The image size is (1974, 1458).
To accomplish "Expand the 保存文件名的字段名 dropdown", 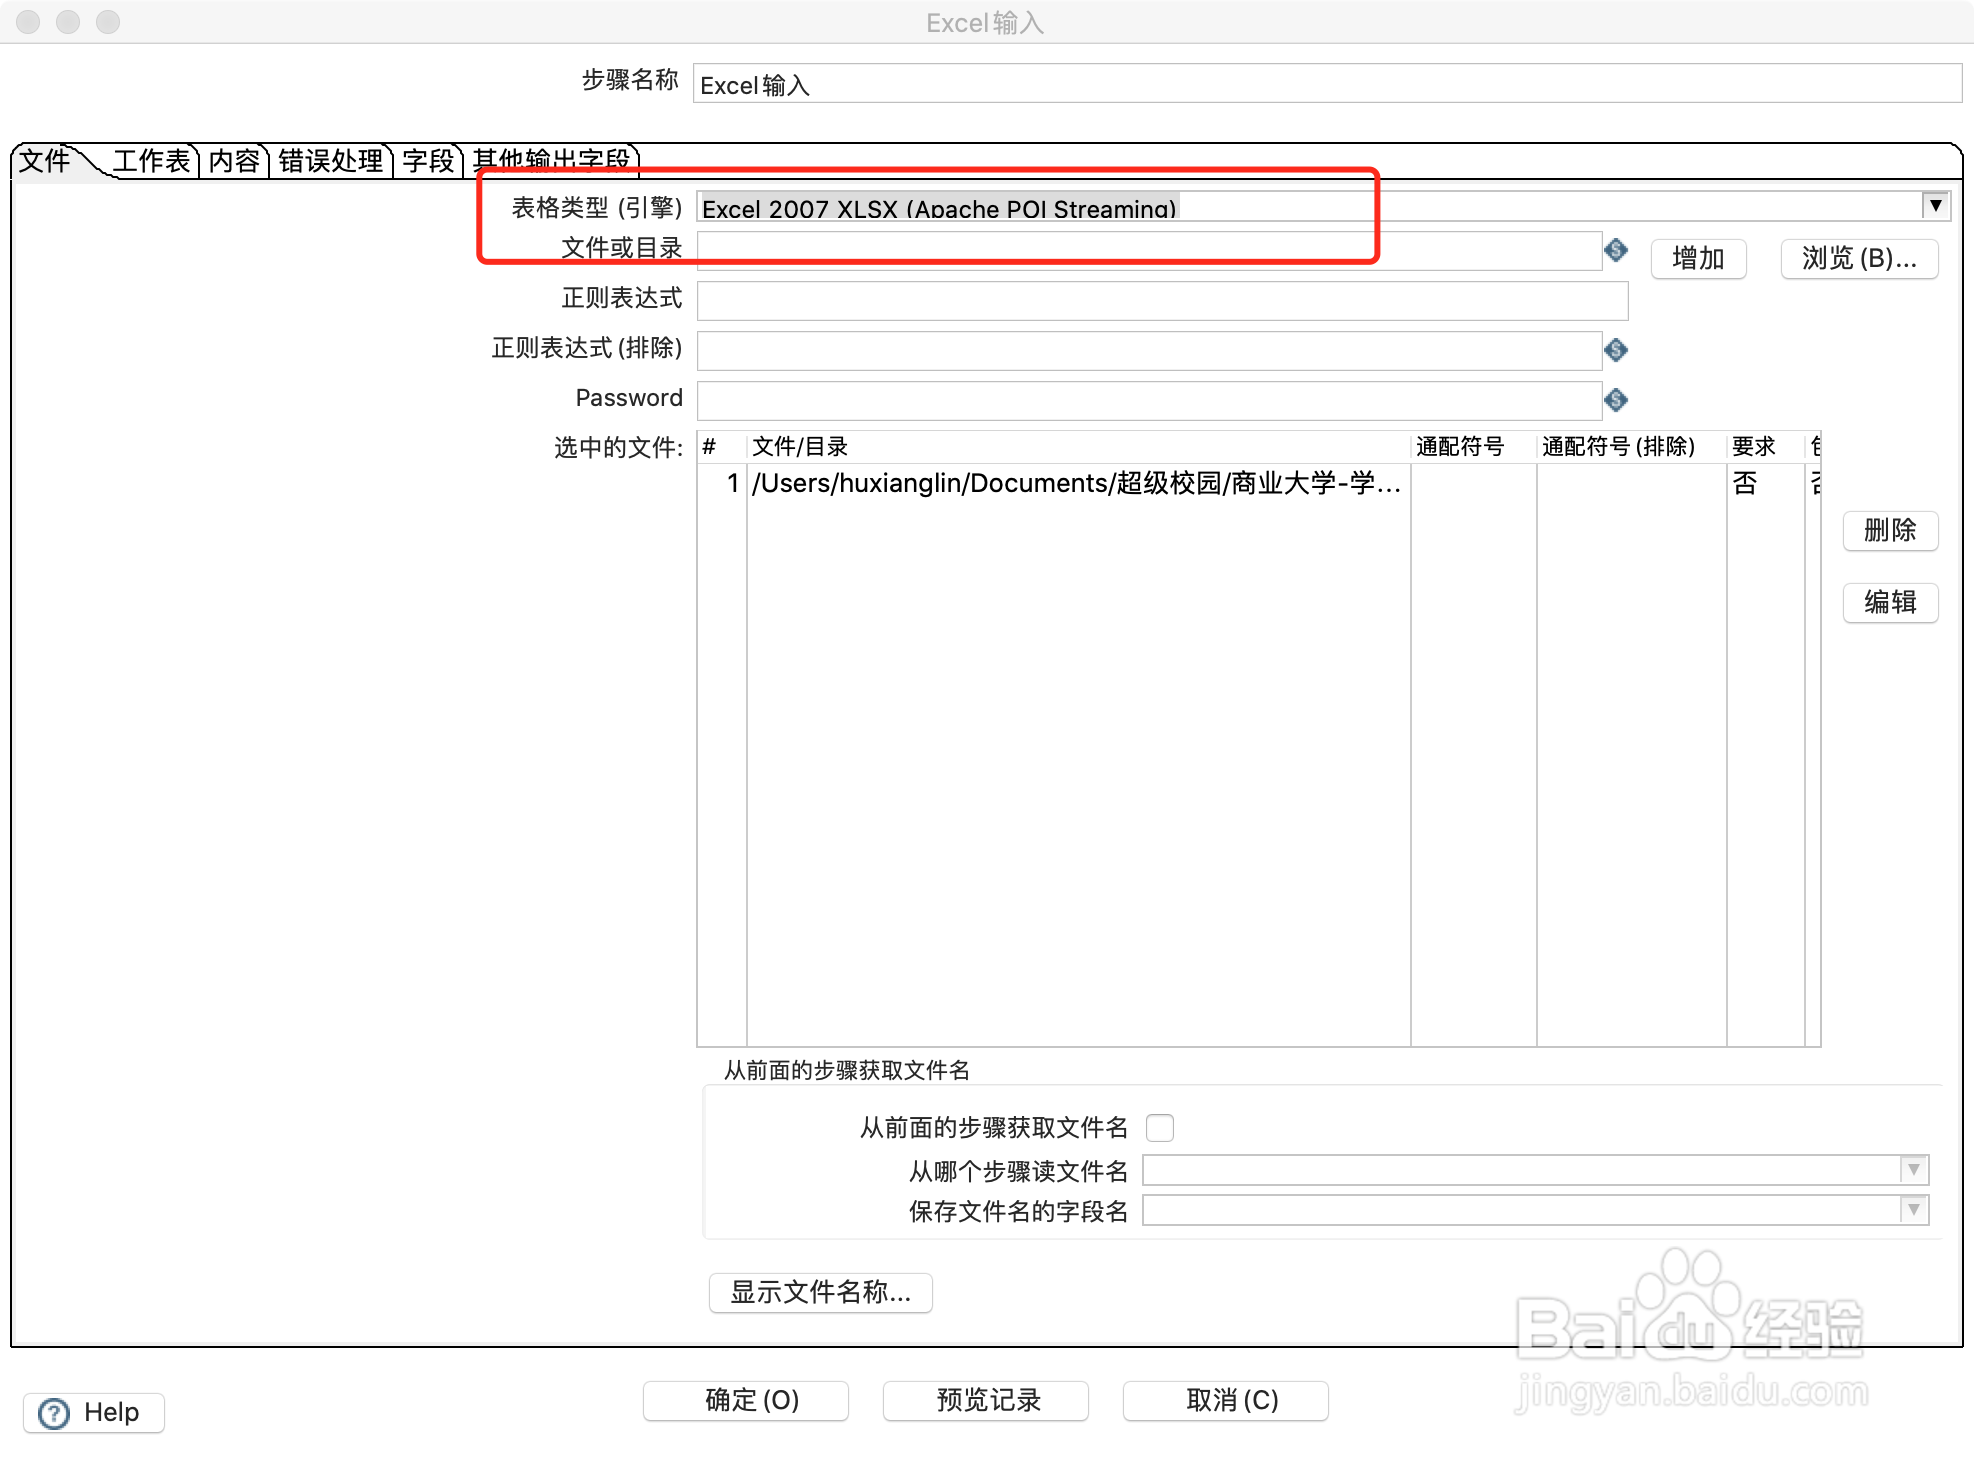I will click(x=1913, y=1210).
